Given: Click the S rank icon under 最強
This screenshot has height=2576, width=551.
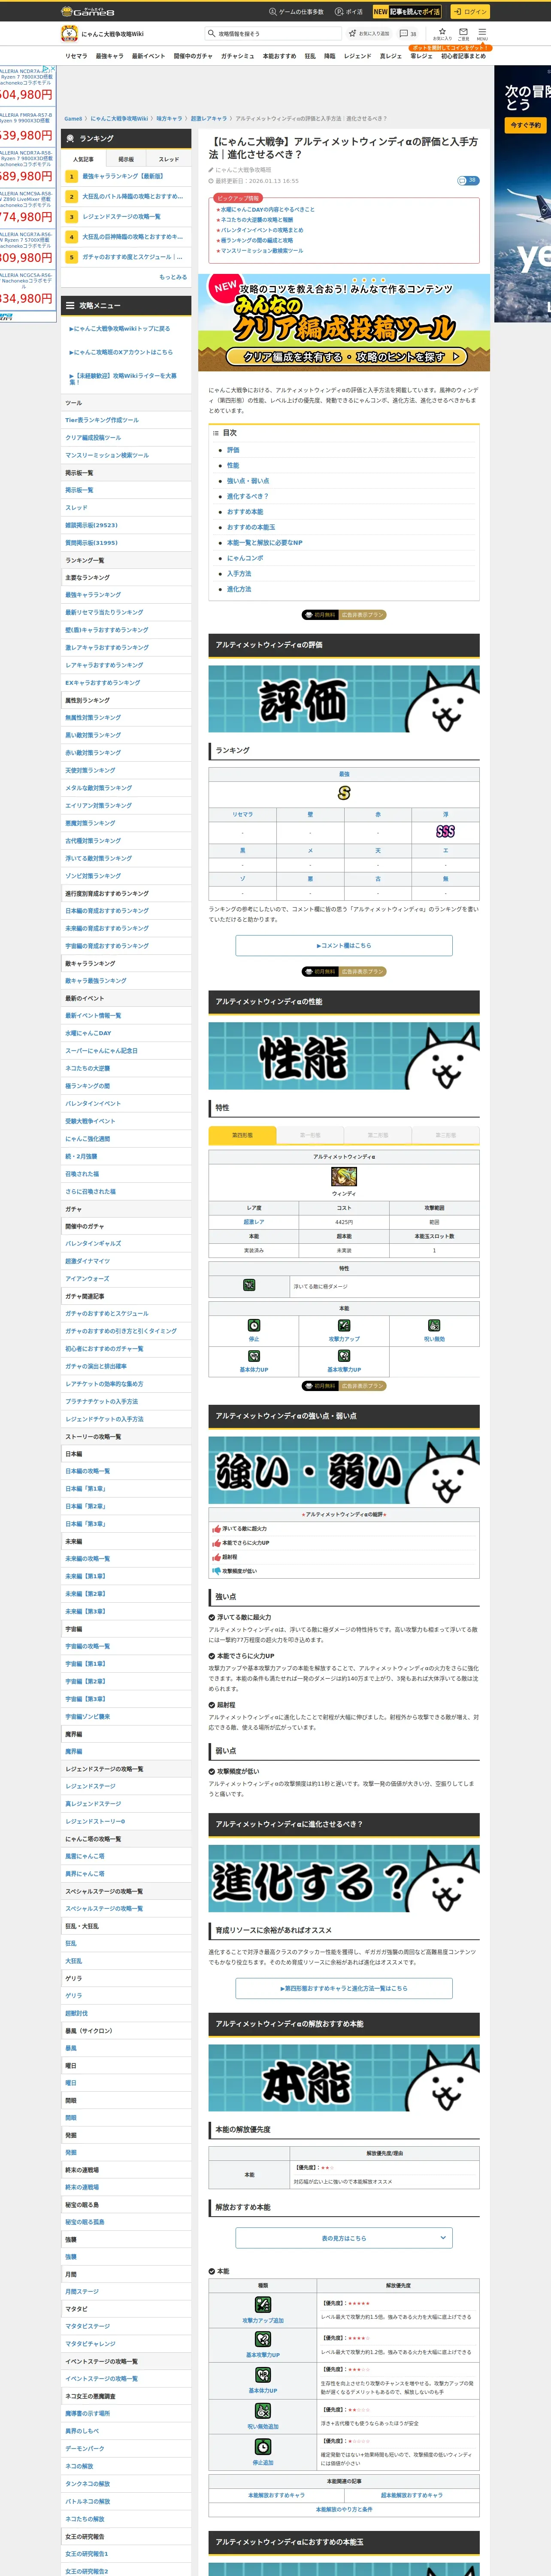Looking at the screenshot, I should pos(344,793).
